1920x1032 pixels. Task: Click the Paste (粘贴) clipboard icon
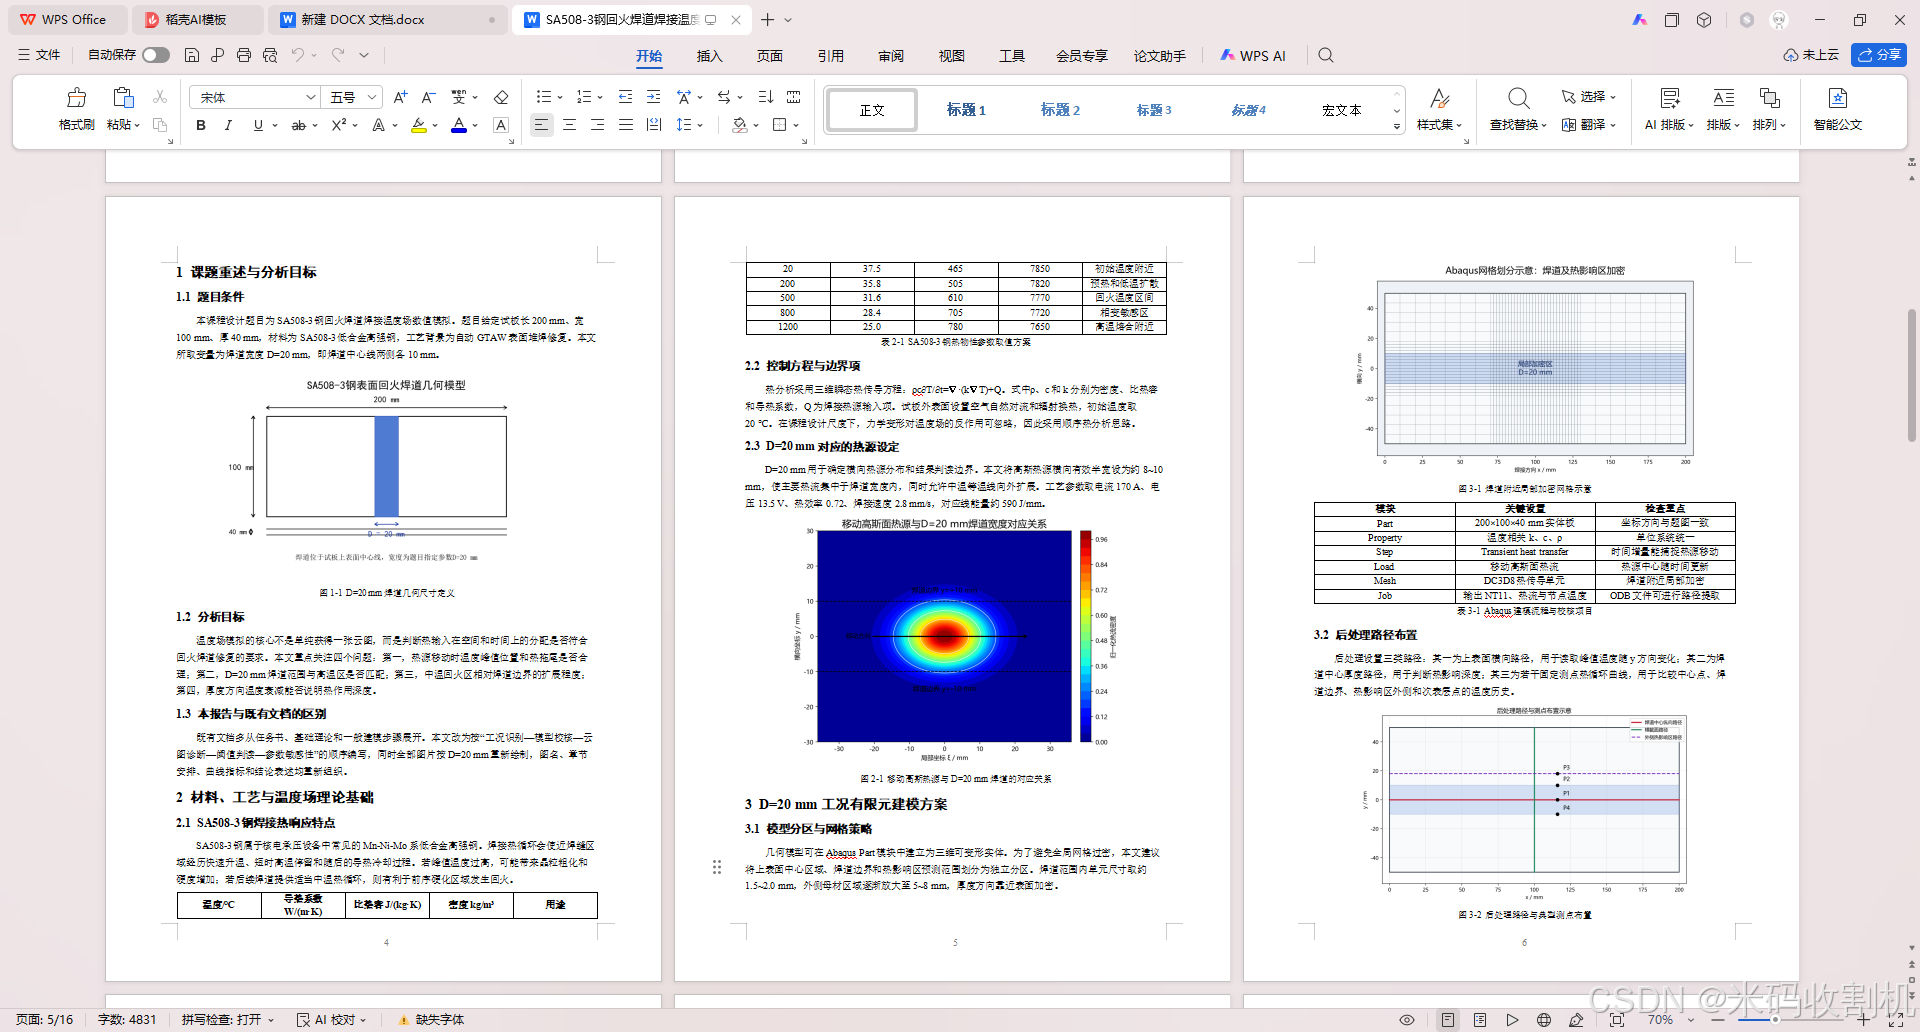click(x=123, y=98)
